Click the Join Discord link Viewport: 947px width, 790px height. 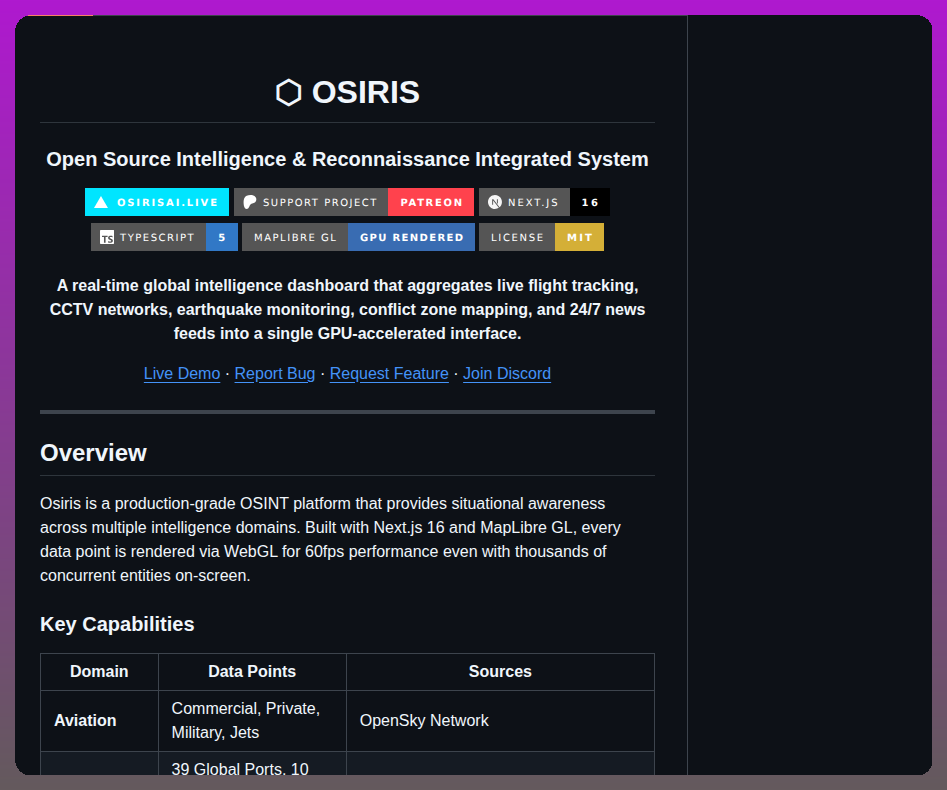tap(507, 373)
